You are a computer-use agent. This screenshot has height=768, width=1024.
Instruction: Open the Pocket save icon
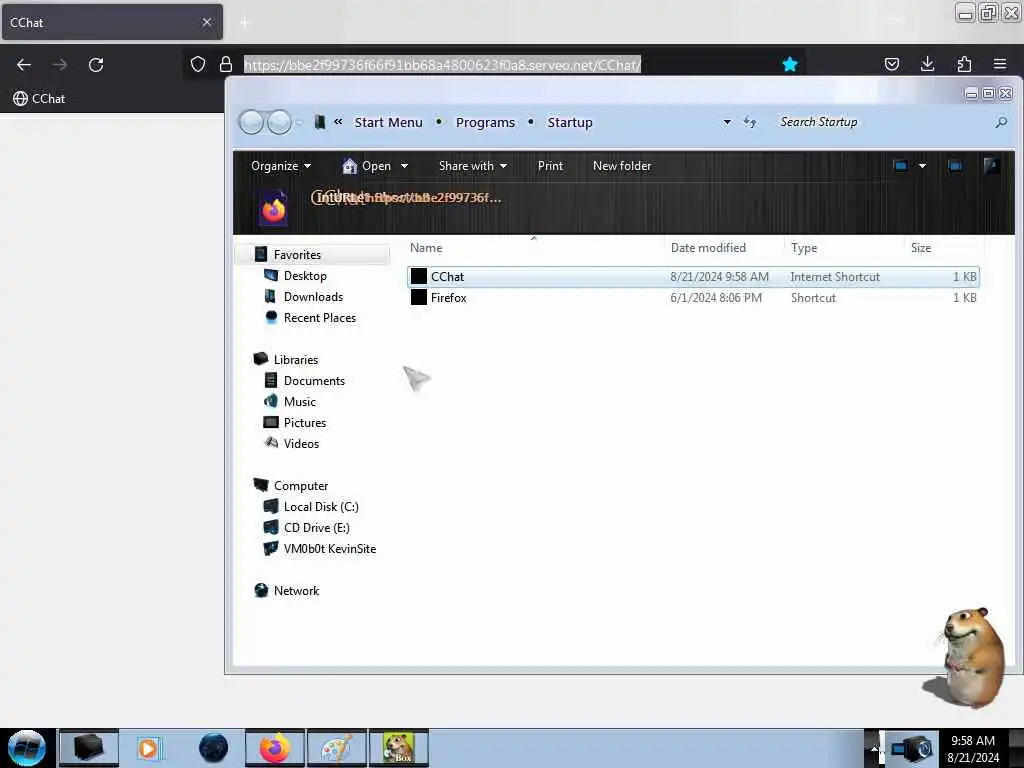pos(891,64)
